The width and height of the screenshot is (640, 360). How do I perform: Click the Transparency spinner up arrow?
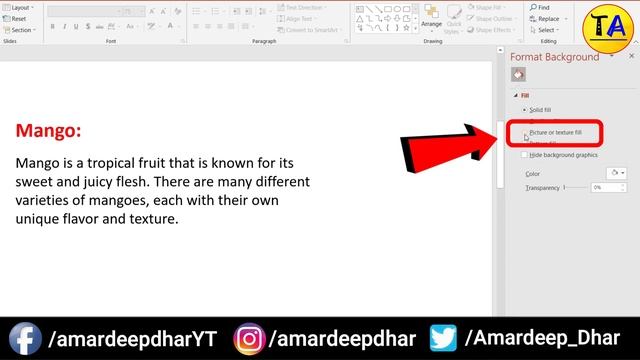pyautogui.click(x=623, y=185)
